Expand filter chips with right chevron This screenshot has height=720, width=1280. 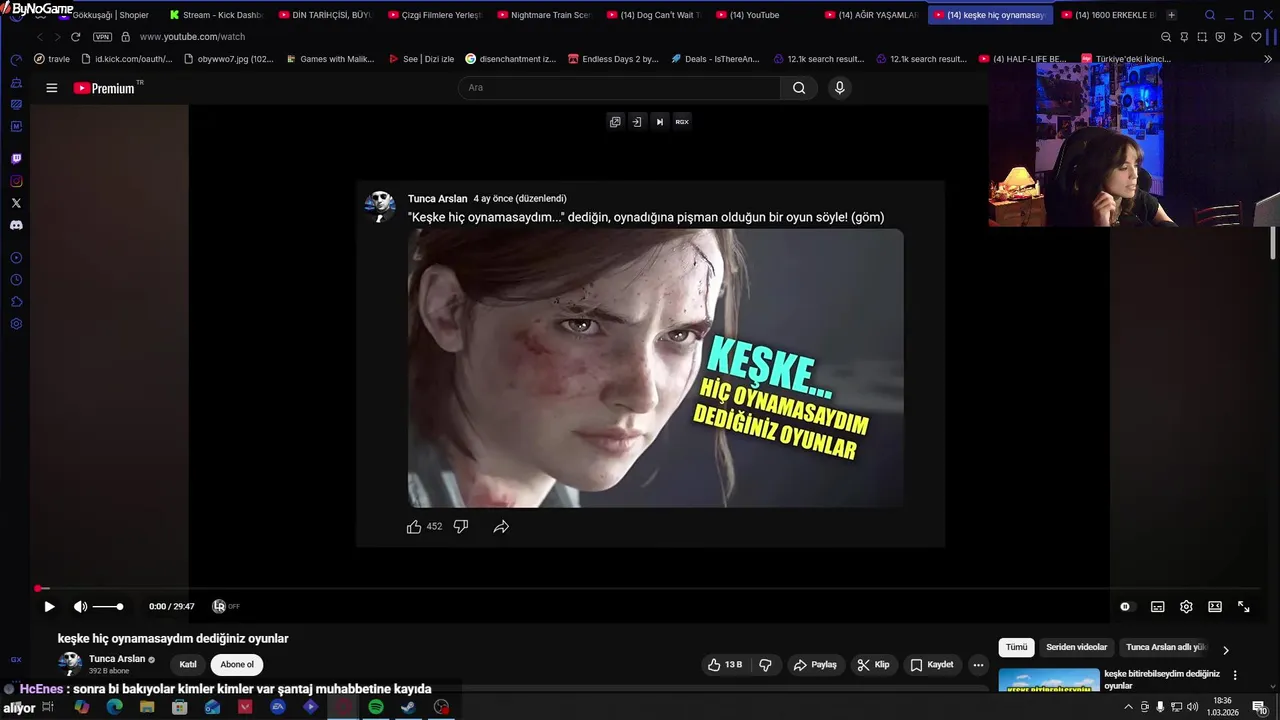coord(1226,649)
